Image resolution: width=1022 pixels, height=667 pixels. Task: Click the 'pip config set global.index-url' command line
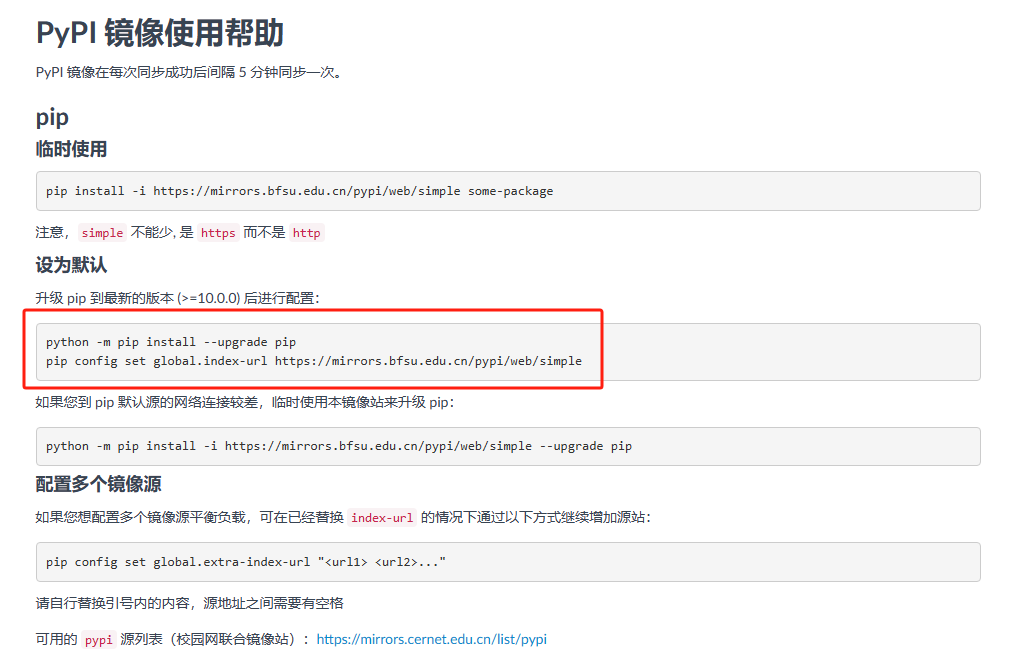point(314,361)
